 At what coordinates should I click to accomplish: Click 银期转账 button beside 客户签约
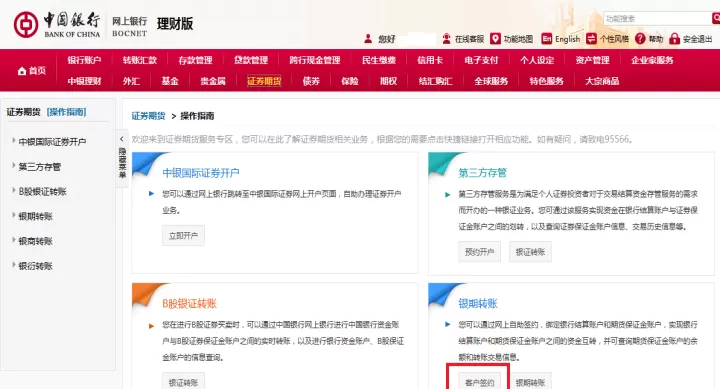click(530, 382)
